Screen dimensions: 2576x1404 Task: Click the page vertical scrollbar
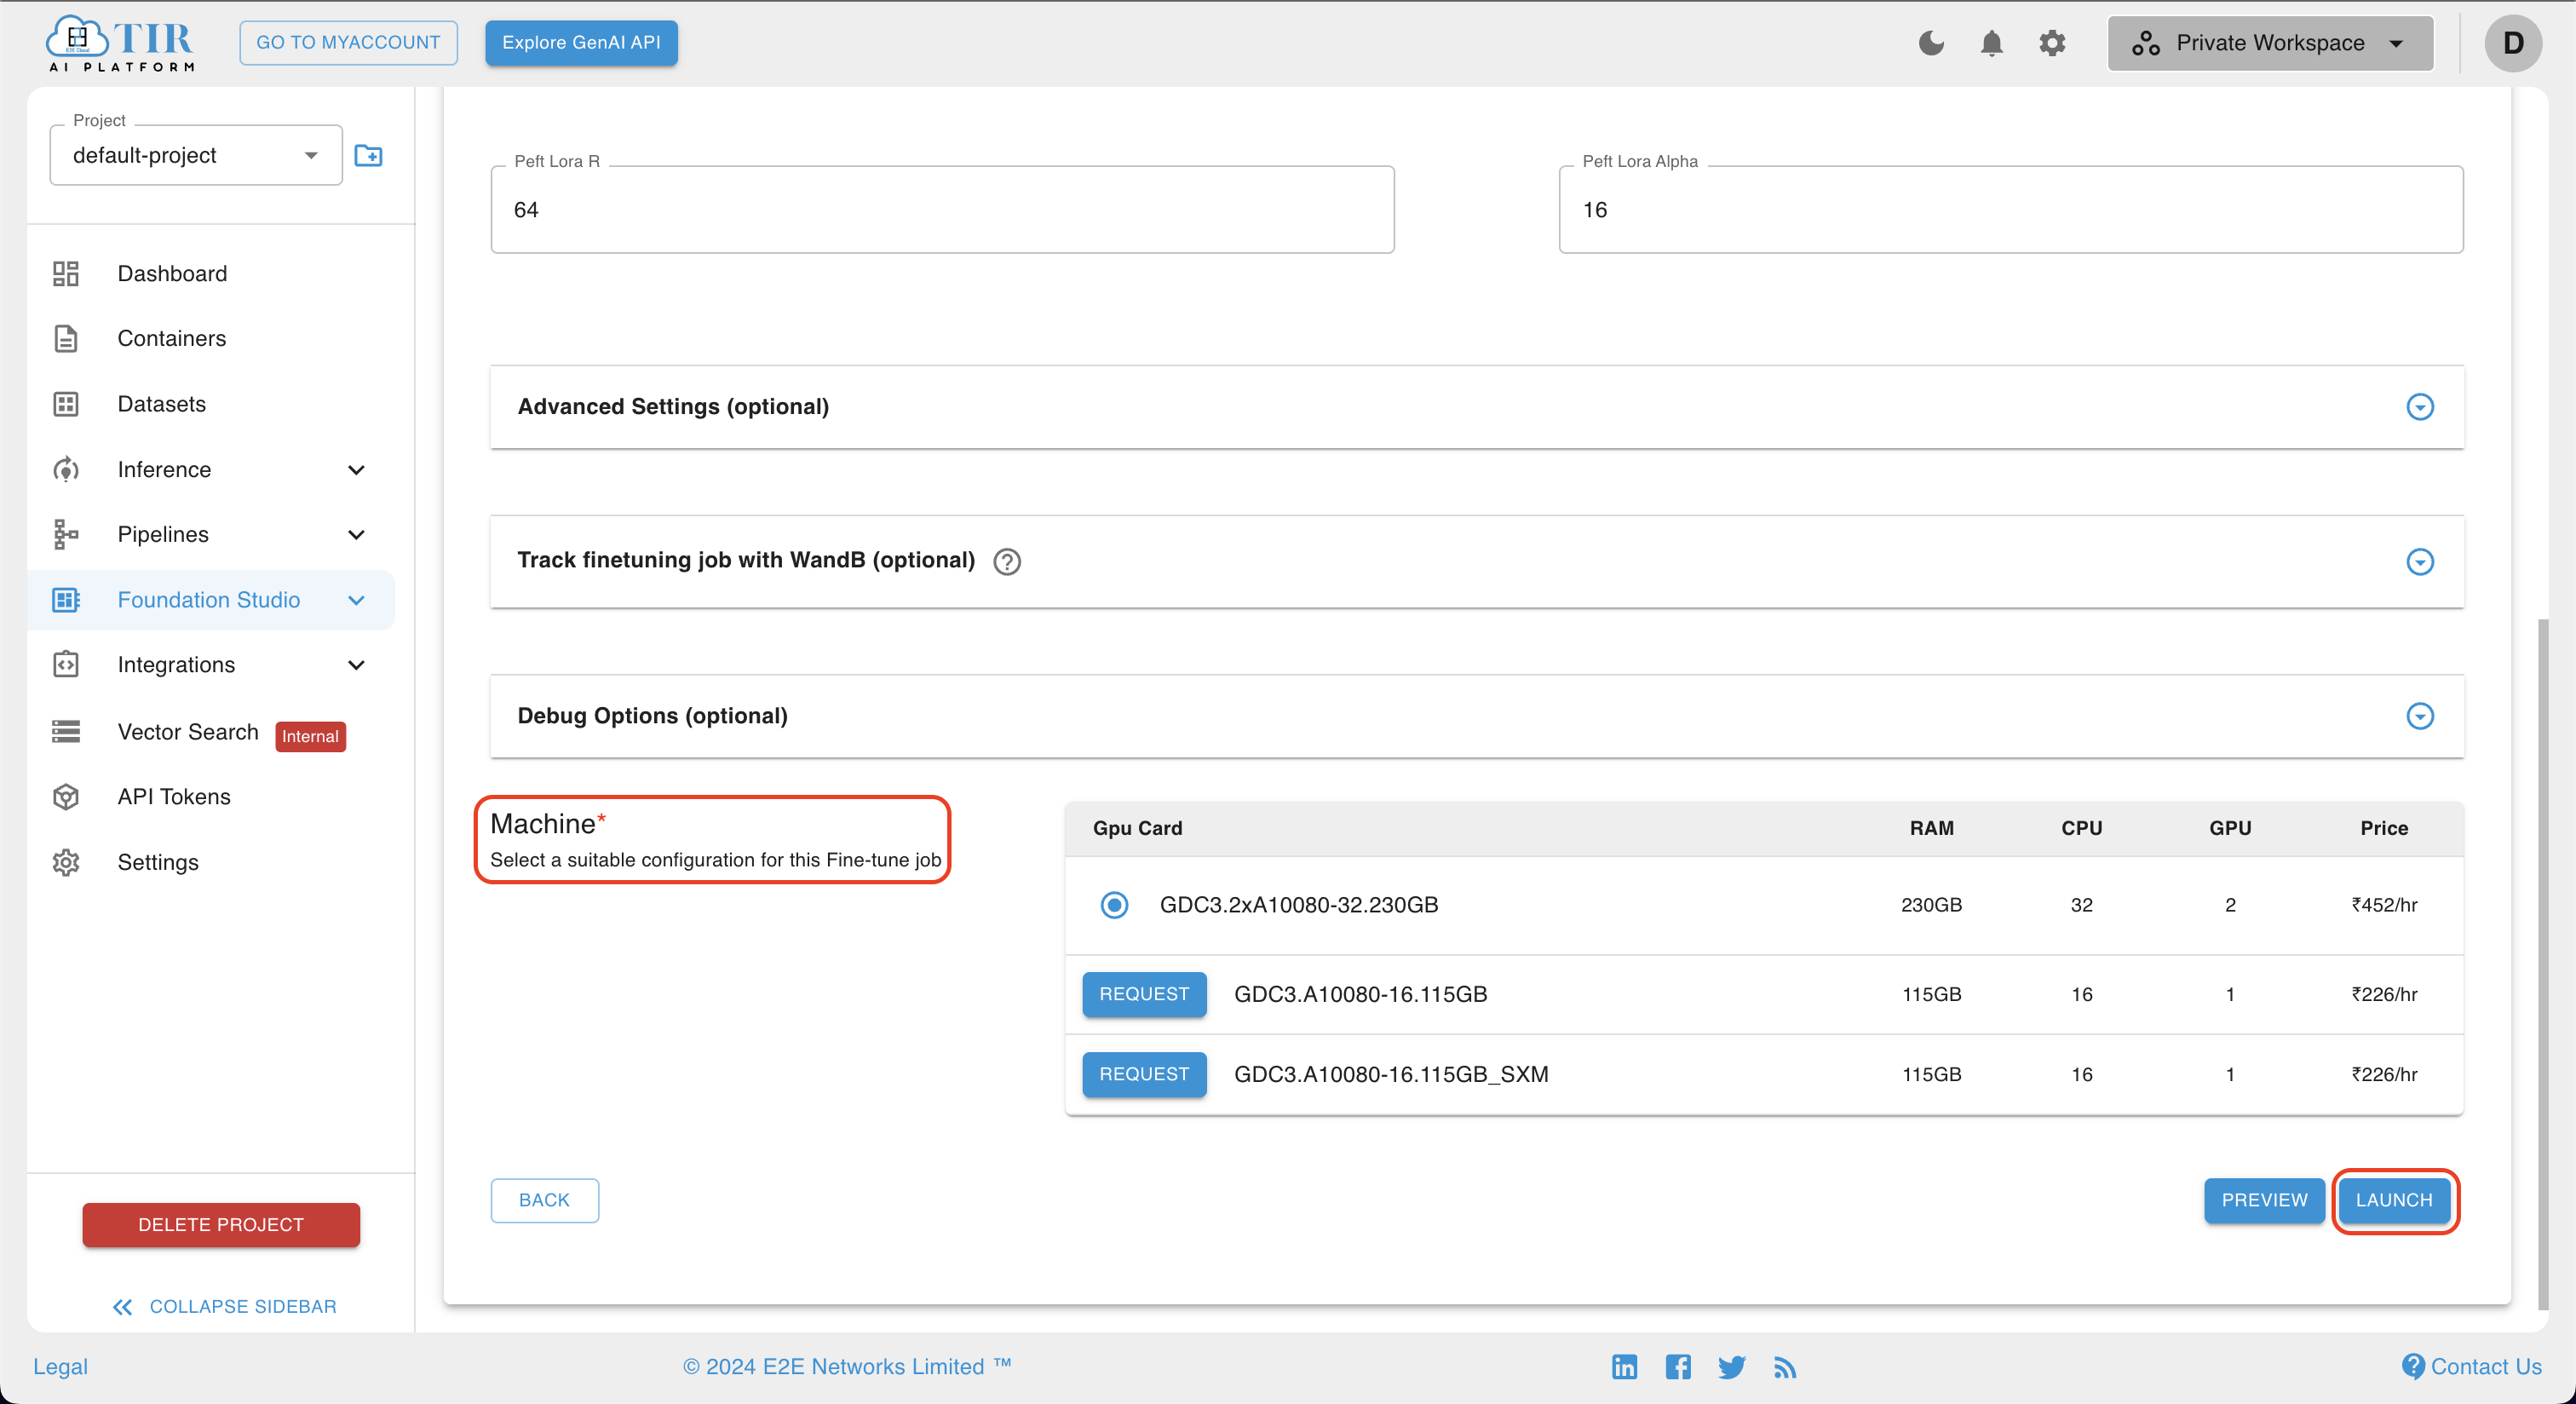pos(2543,965)
